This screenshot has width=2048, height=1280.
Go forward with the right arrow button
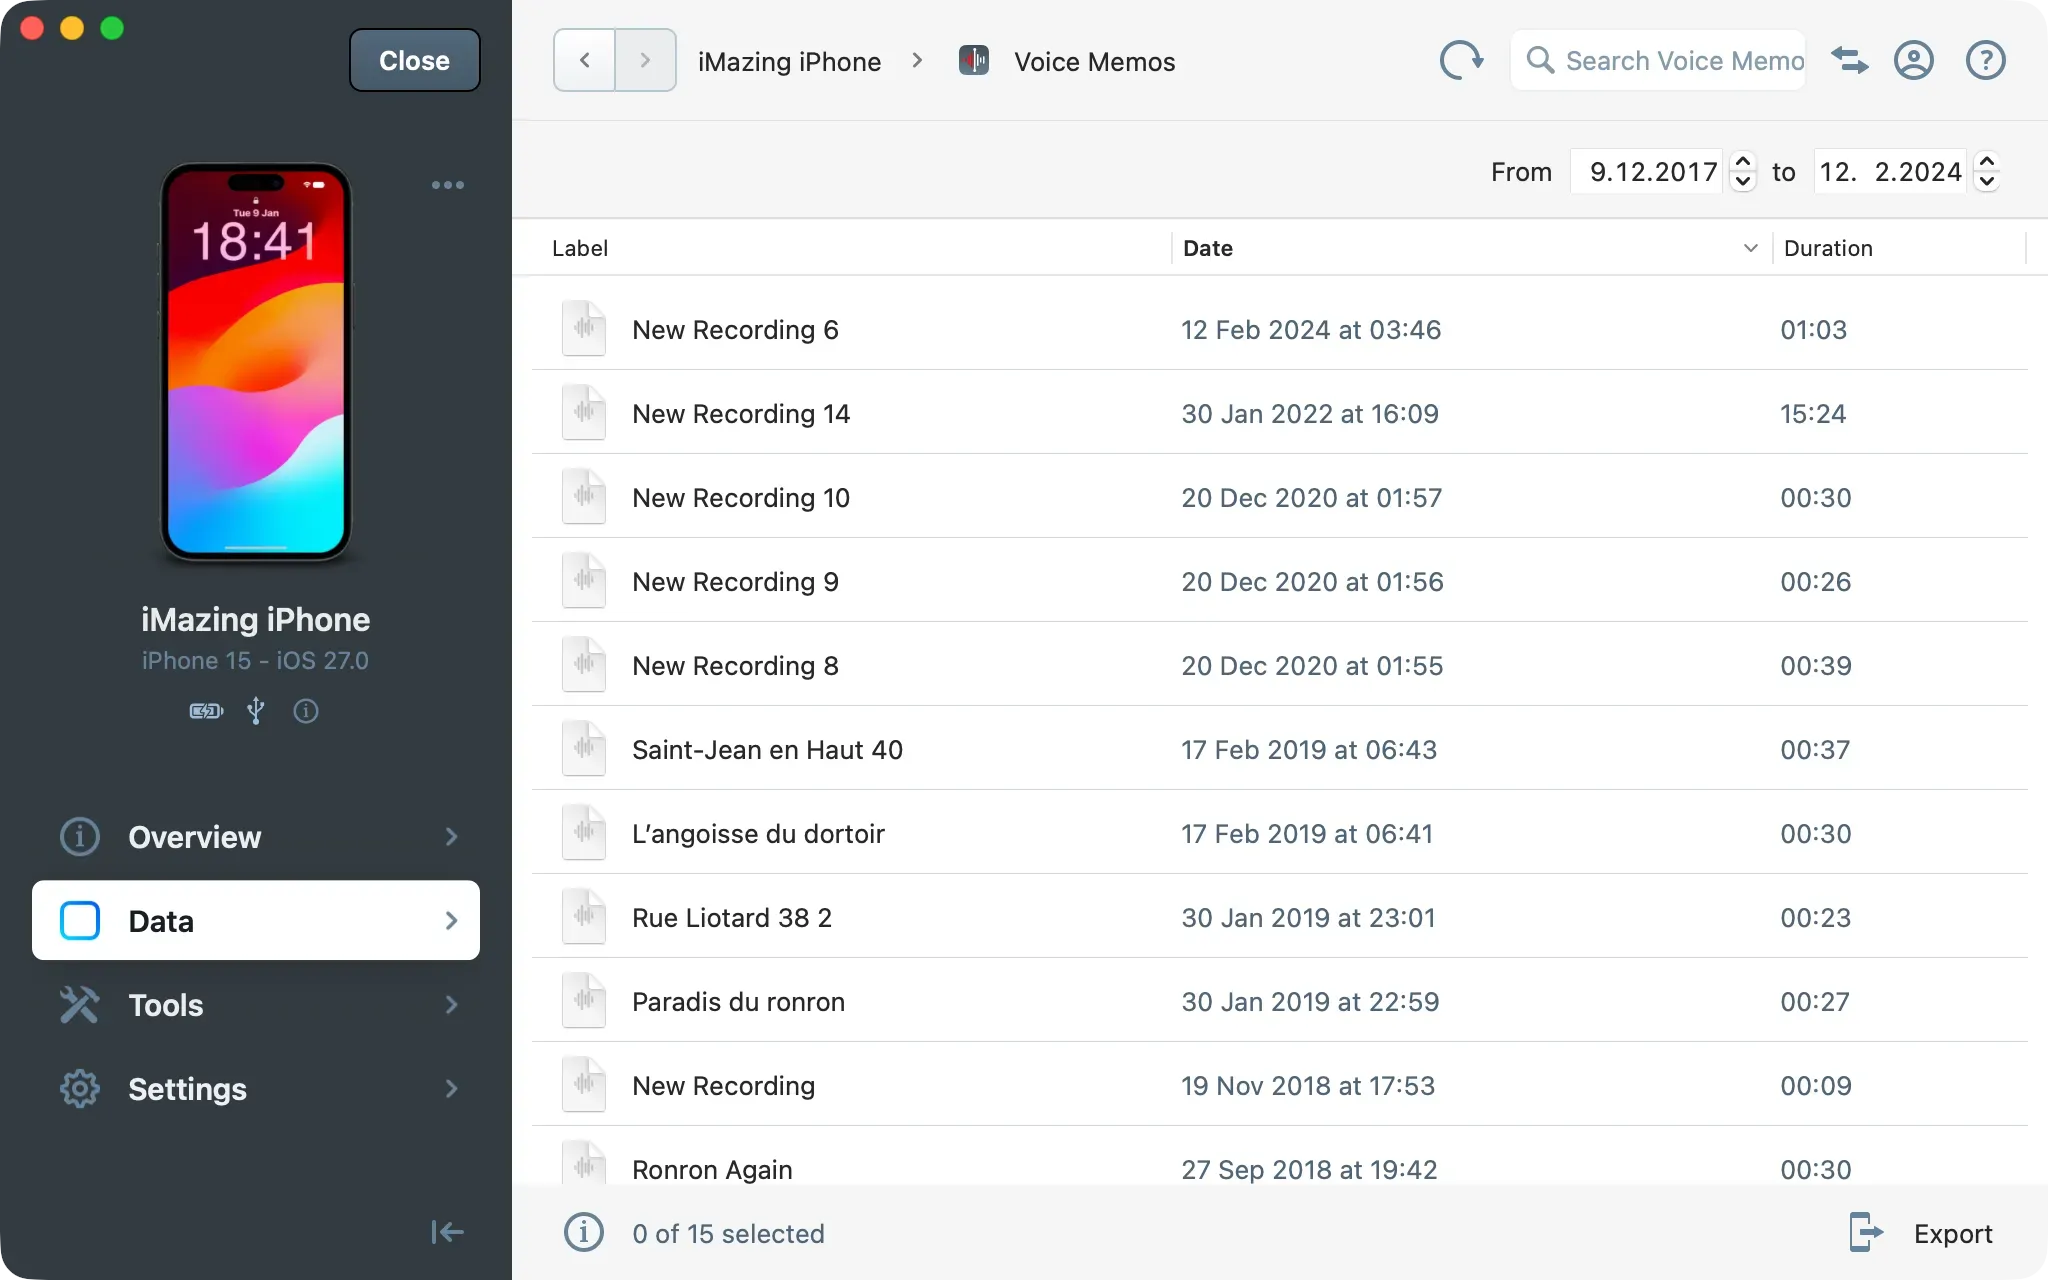pyautogui.click(x=645, y=60)
